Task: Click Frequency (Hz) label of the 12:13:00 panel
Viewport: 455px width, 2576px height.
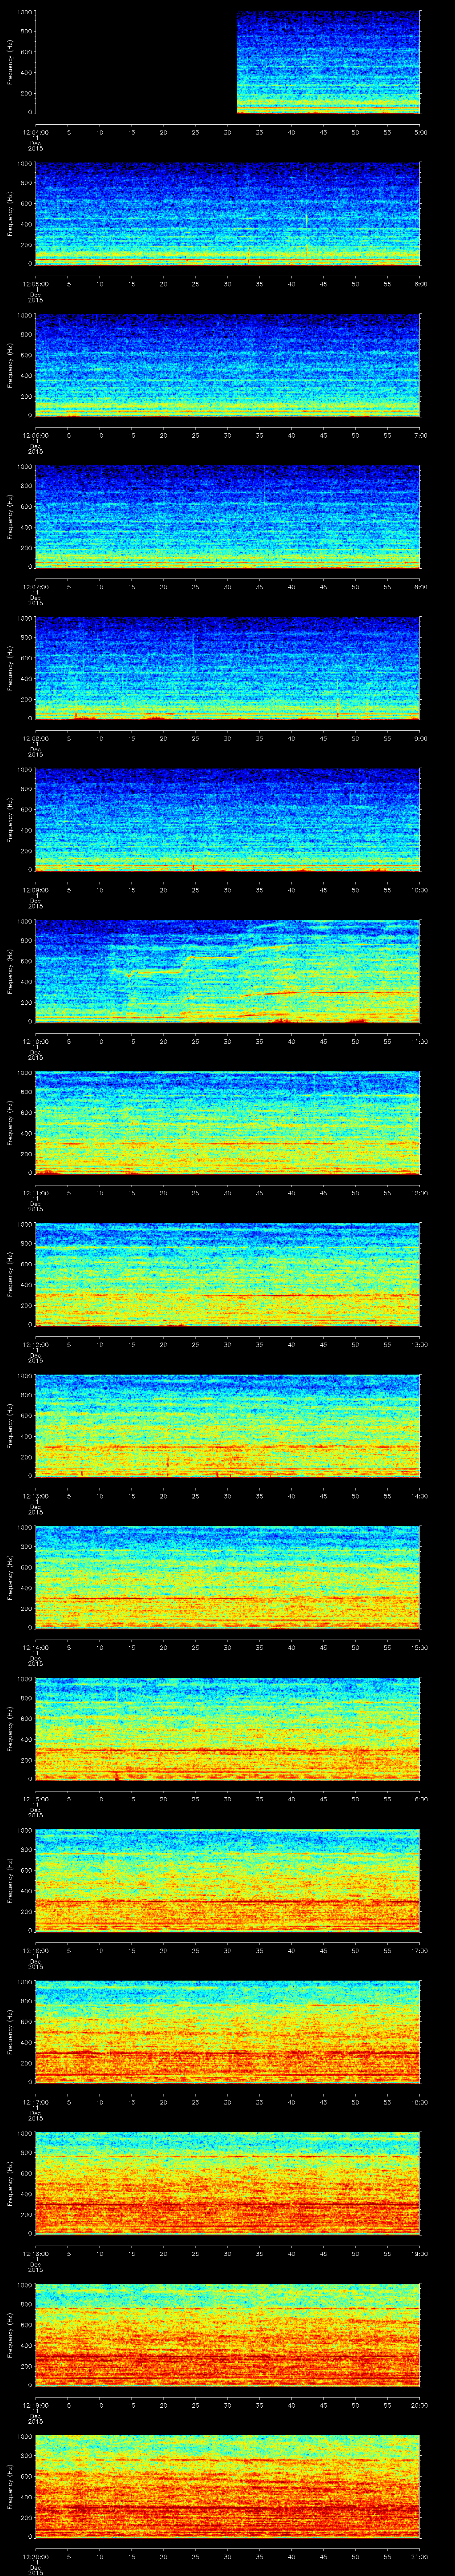Action: [x=10, y=1426]
